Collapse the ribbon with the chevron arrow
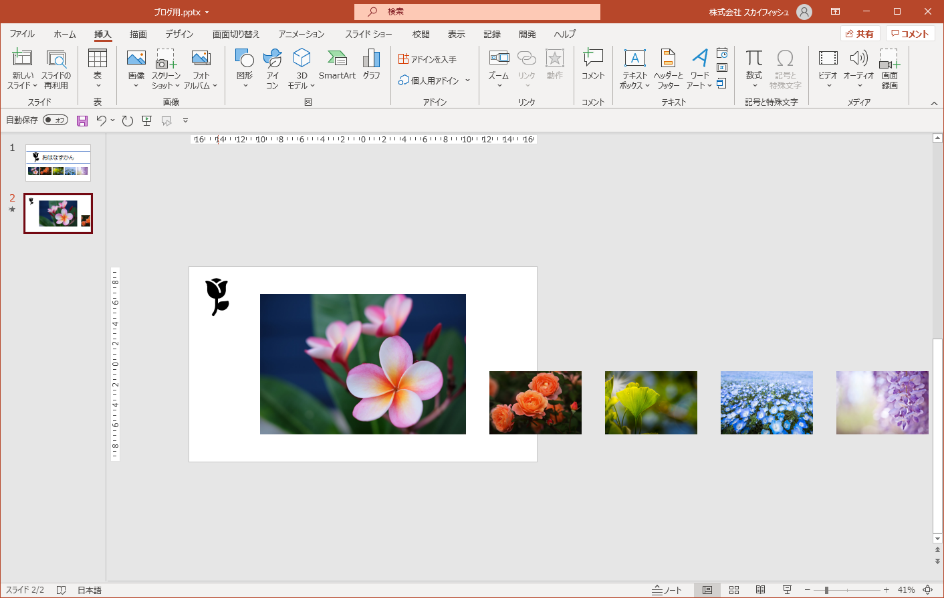 (933, 103)
